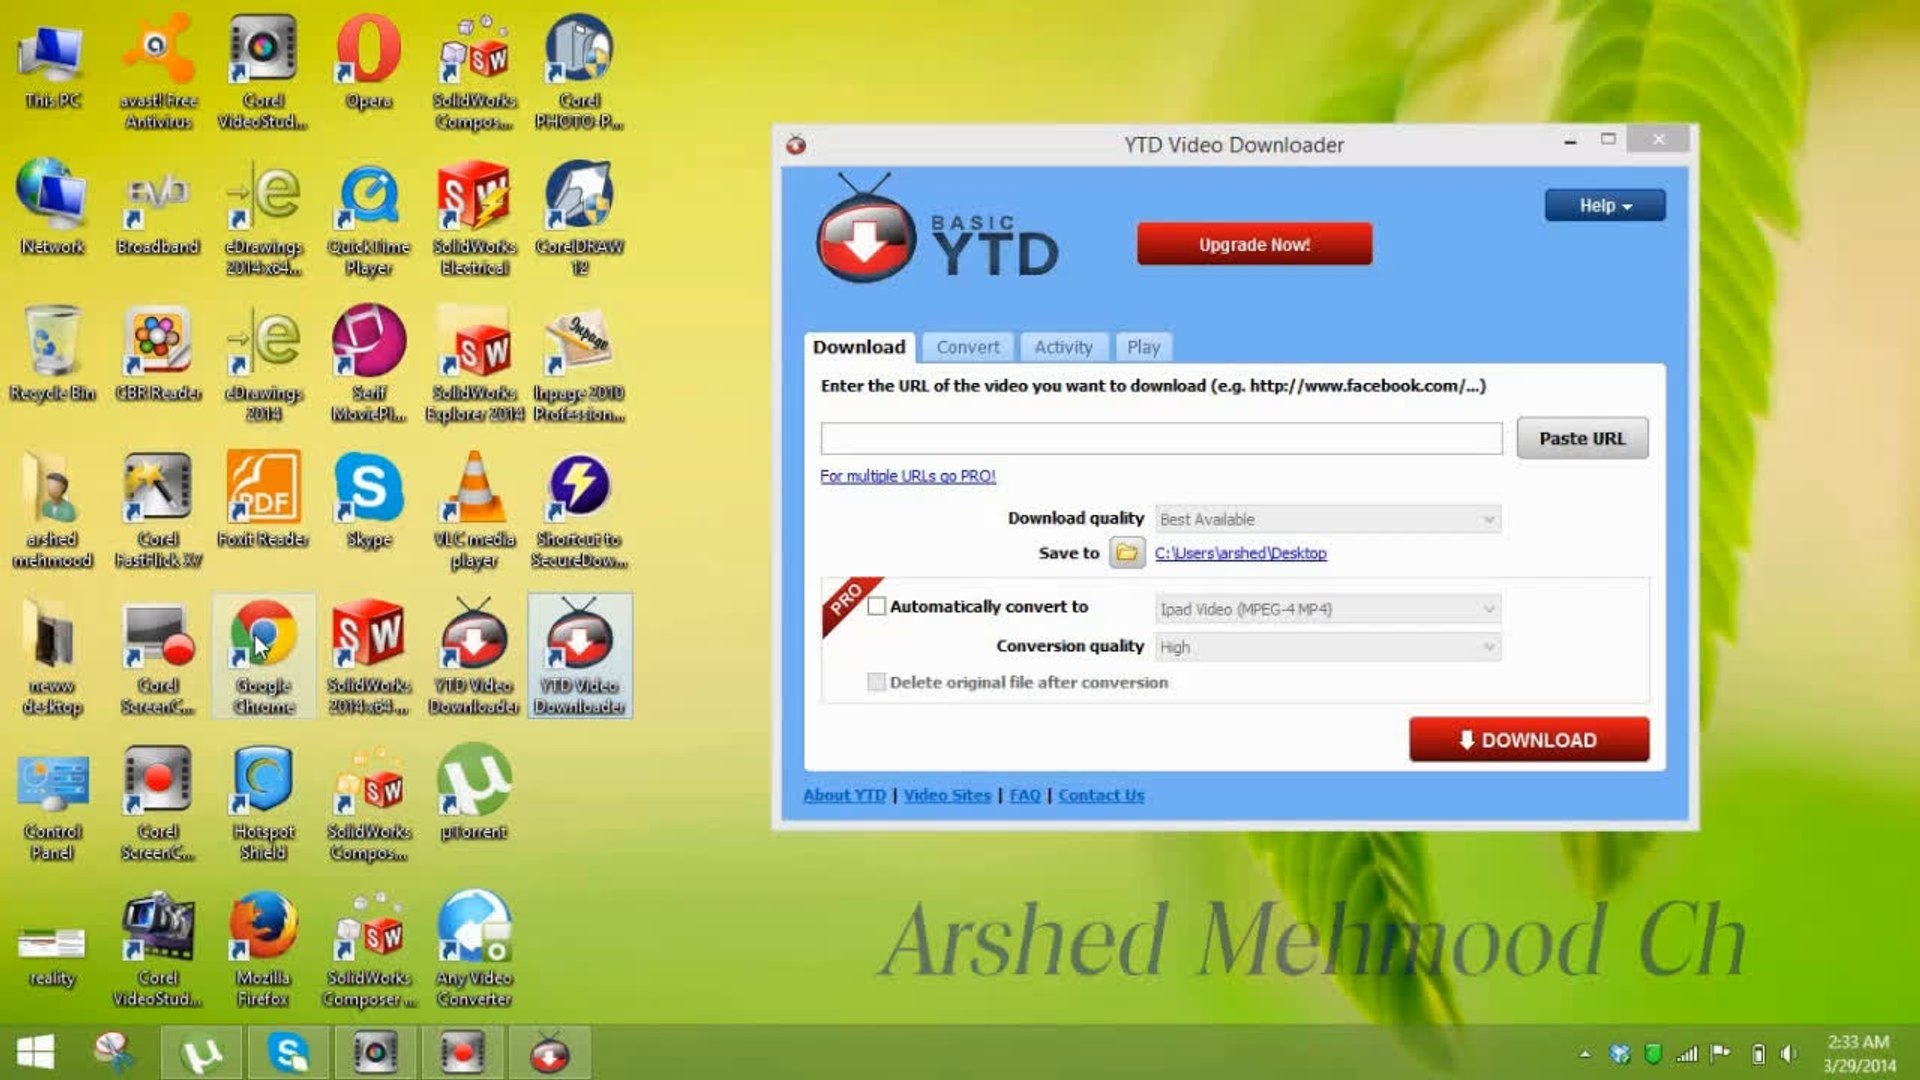Open the Download quality dropdown
This screenshot has width=1920, height=1080.
coord(1326,518)
